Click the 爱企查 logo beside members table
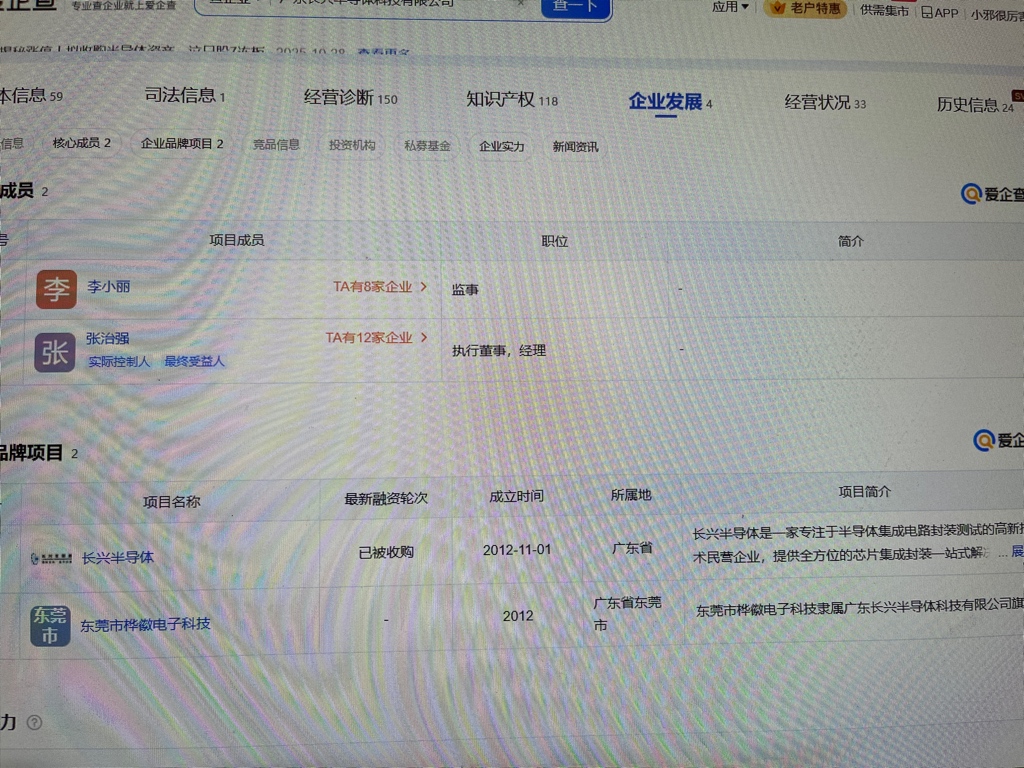 pos(992,194)
